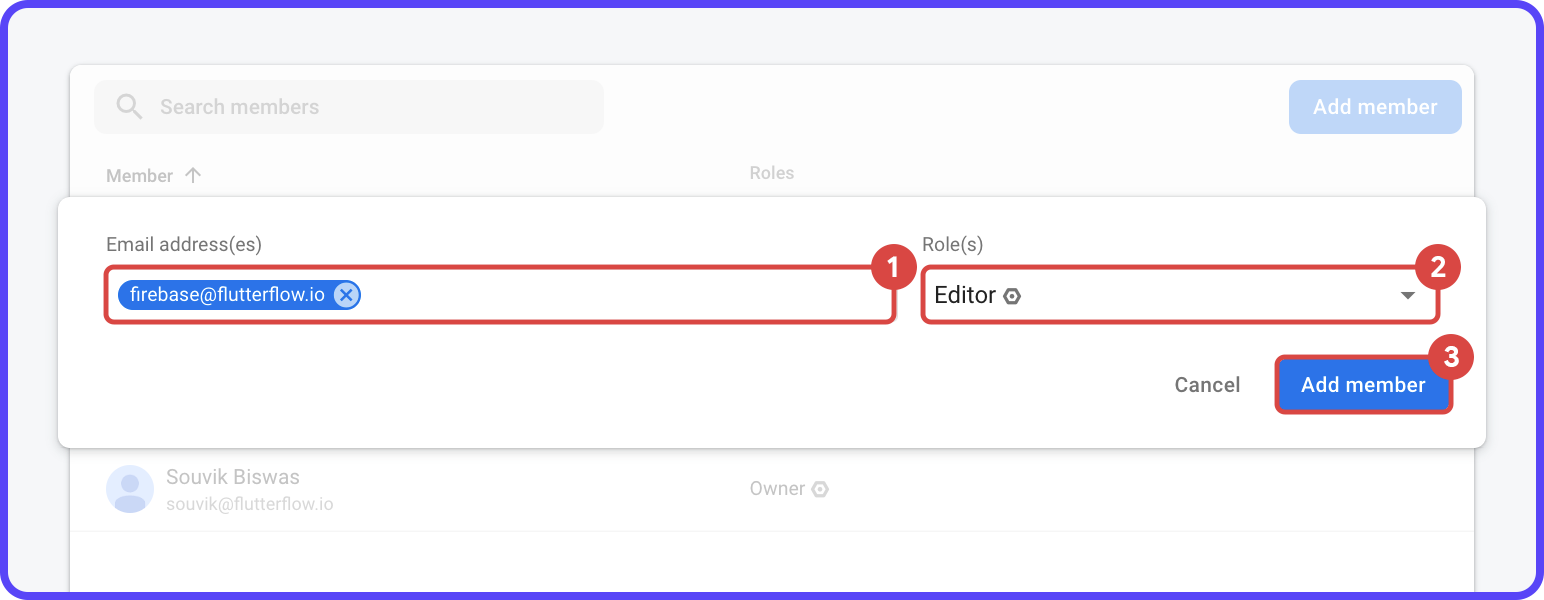The width and height of the screenshot is (1544, 600).
Task: Click the Search members input box
Action: click(350, 106)
